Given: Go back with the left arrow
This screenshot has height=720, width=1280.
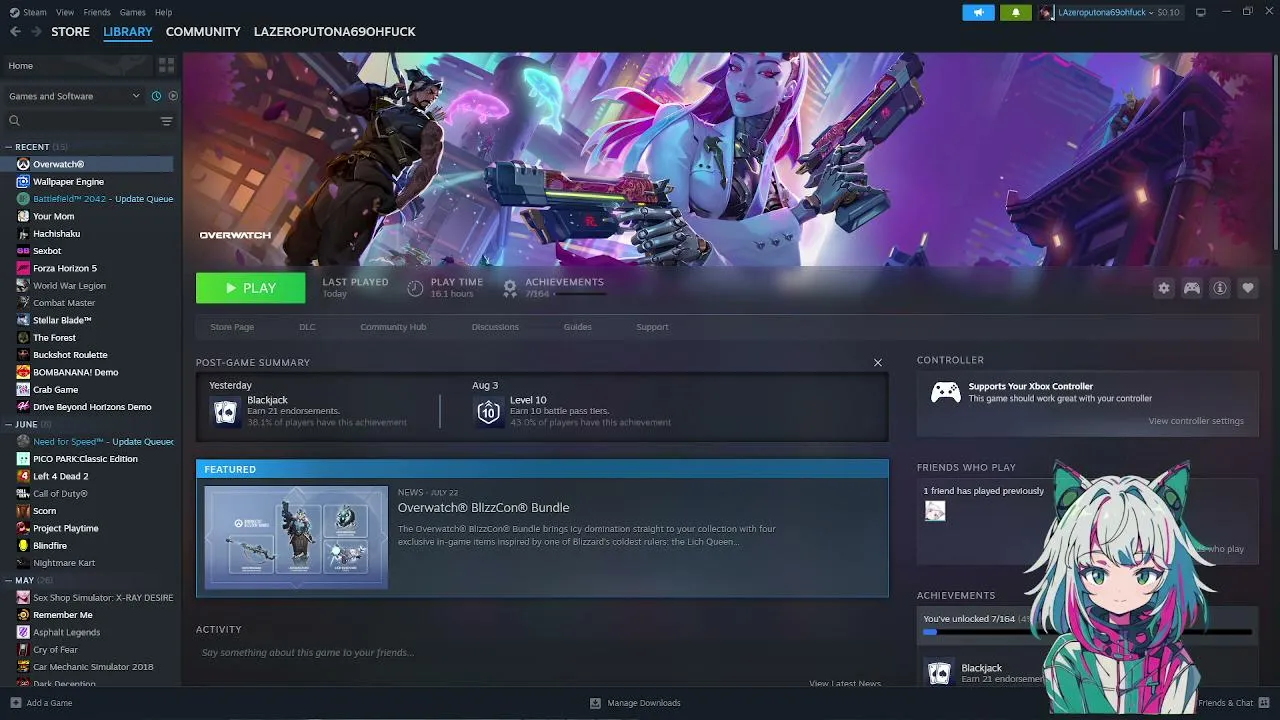Looking at the screenshot, I should 15,32.
